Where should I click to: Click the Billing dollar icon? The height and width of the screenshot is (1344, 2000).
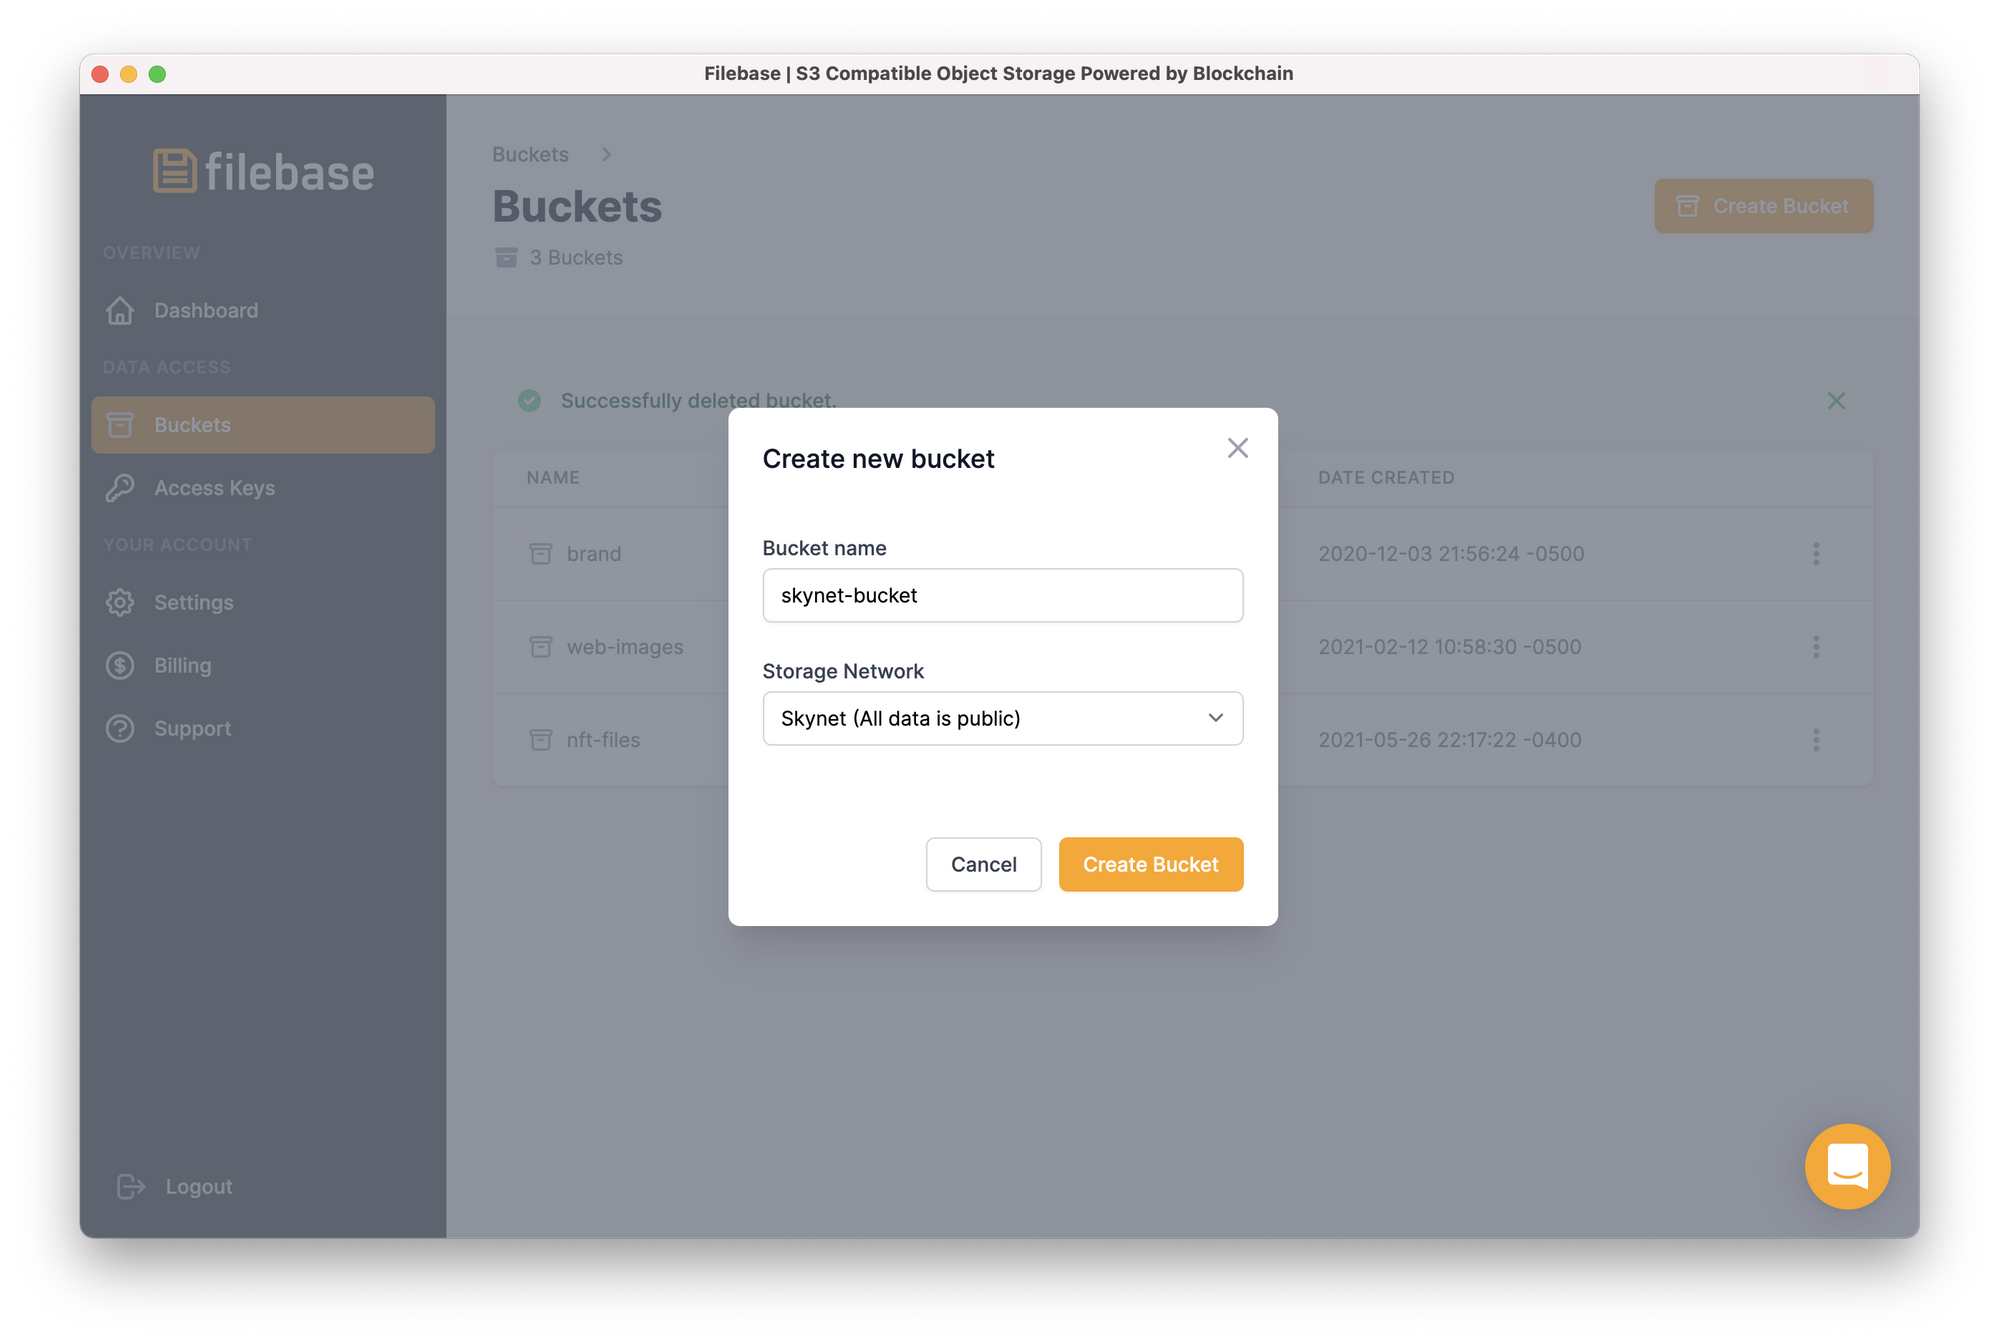click(x=120, y=665)
